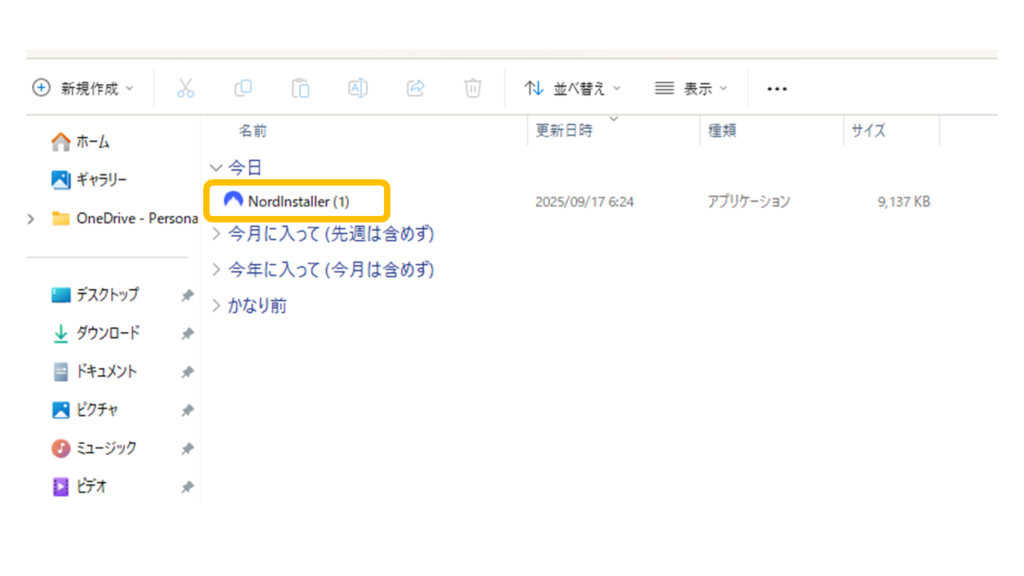The width and height of the screenshot is (1024, 576).
Task: Click the Copy icon in toolbar
Action: tap(243, 88)
